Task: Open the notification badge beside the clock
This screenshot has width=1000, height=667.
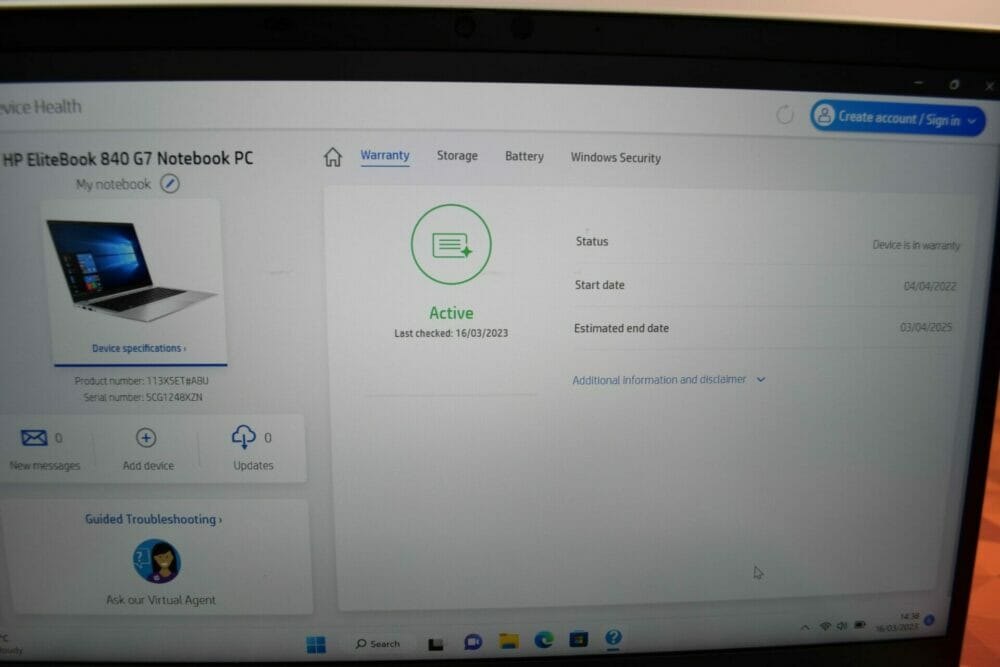Action: [929, 620]
